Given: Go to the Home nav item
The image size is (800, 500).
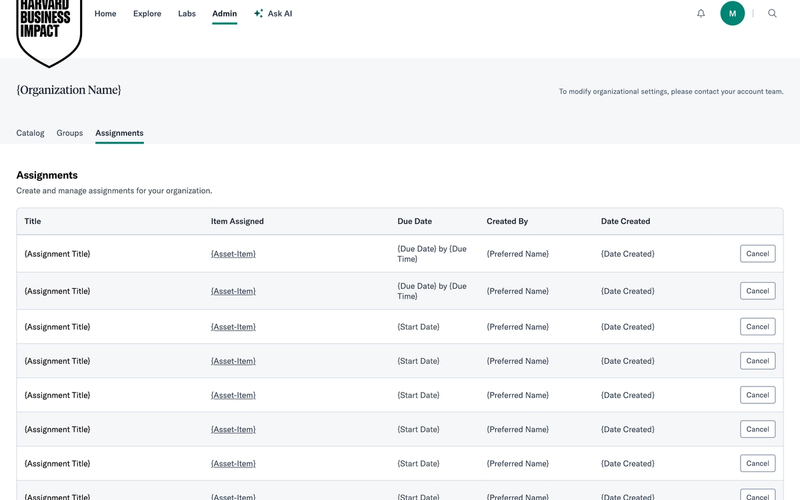Looking at the screenshot, I should pos(105,14).
